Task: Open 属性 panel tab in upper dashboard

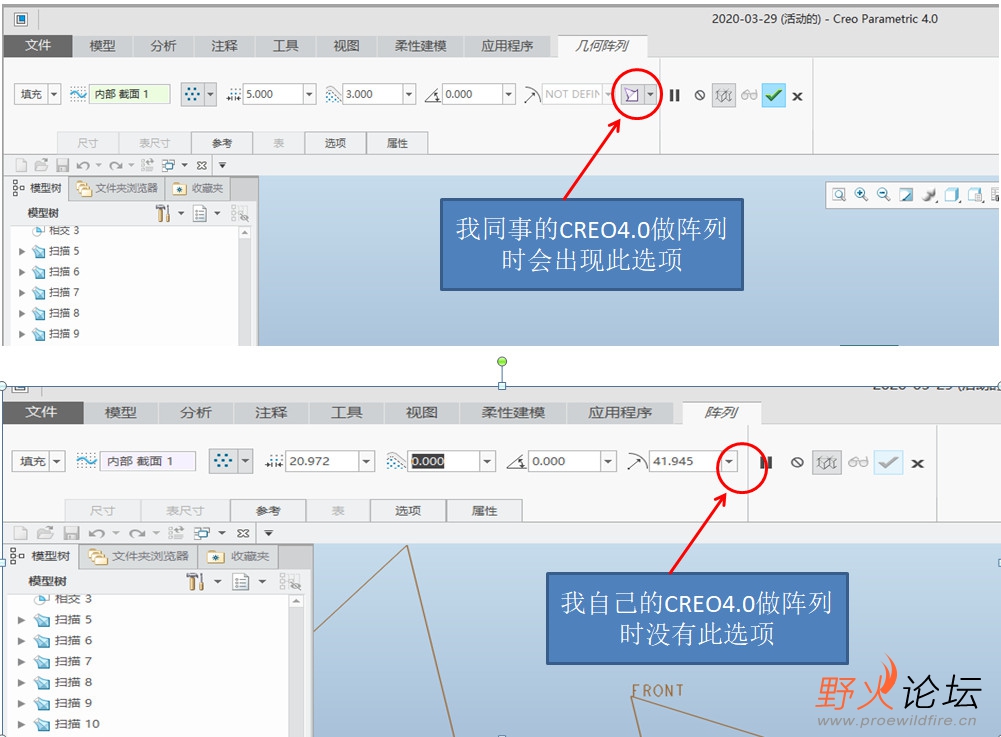Action: [397, 143]
